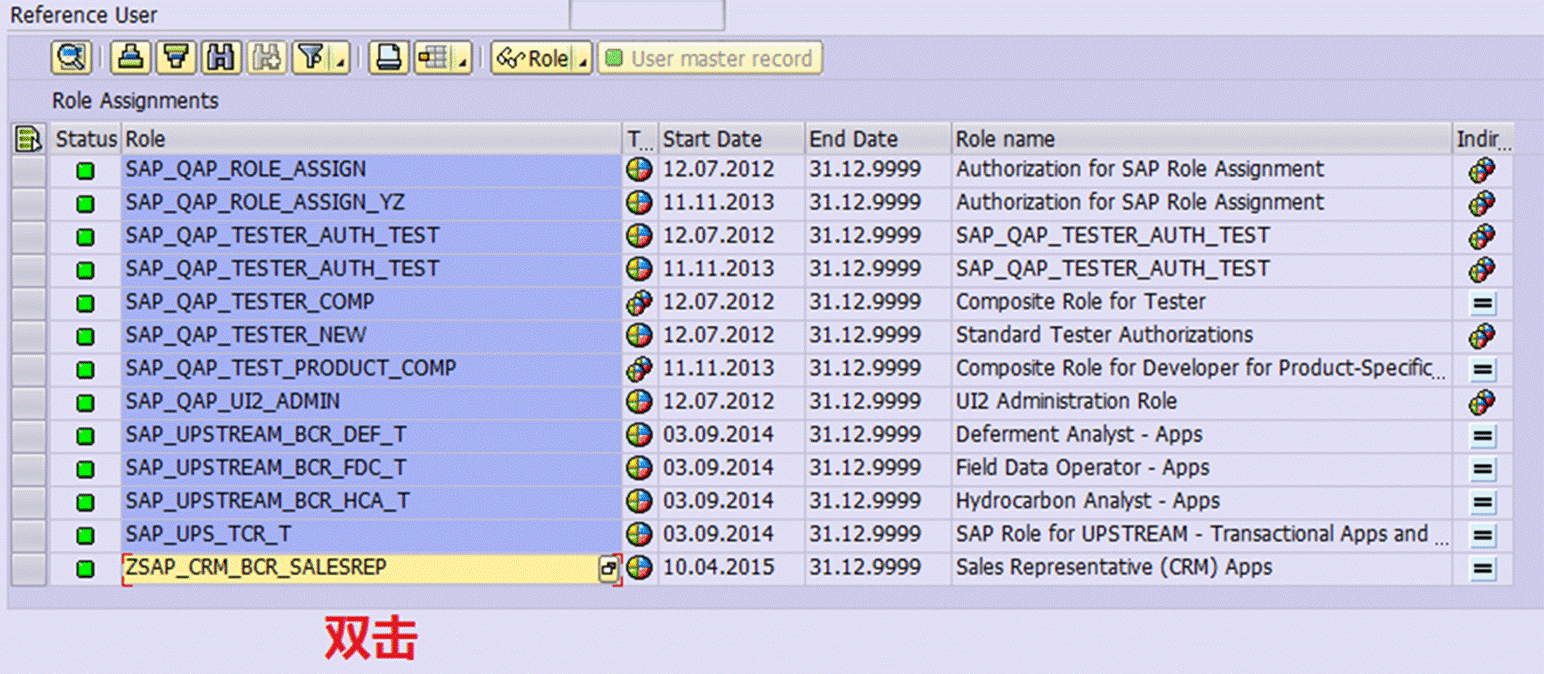Image resolution: width=1544 pixels, height=674 pixels.
Task: Click the Sort ascending toolbar icon
Action: pyautogui.click(x=130, y=58)
